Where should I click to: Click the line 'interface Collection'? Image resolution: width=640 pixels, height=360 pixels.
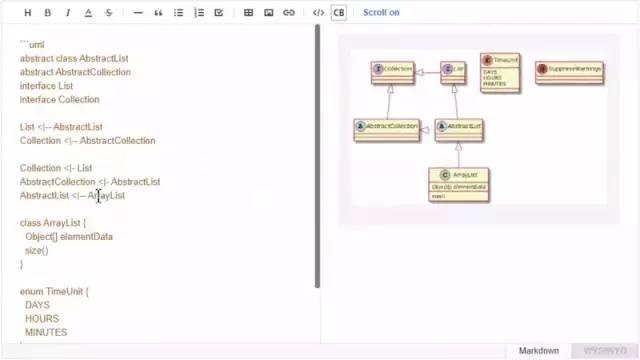click(x=59, y=100)
